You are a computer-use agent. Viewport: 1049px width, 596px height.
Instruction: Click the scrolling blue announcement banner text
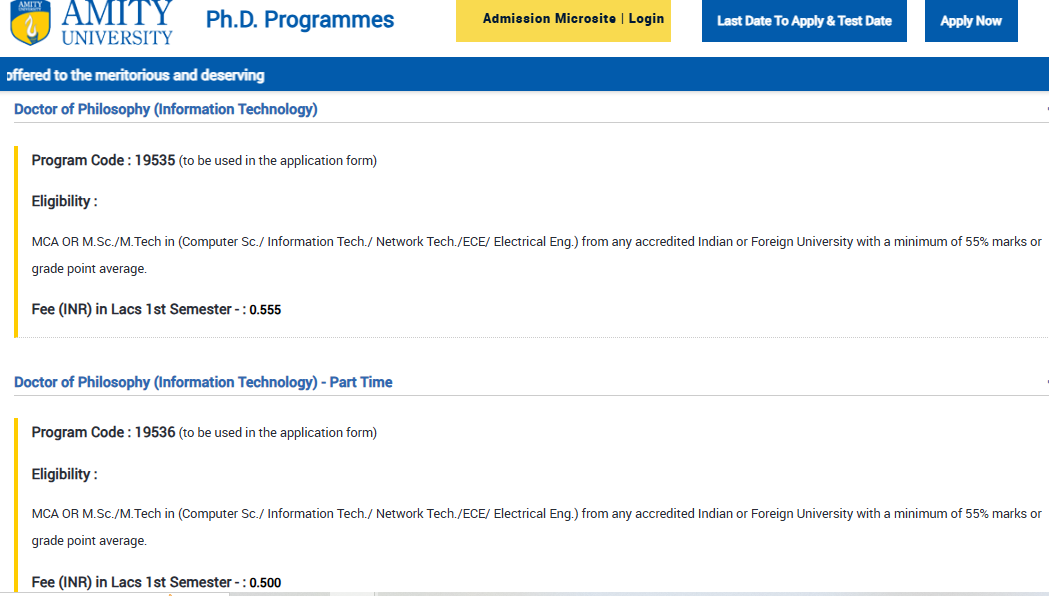(x=136, y=75)
